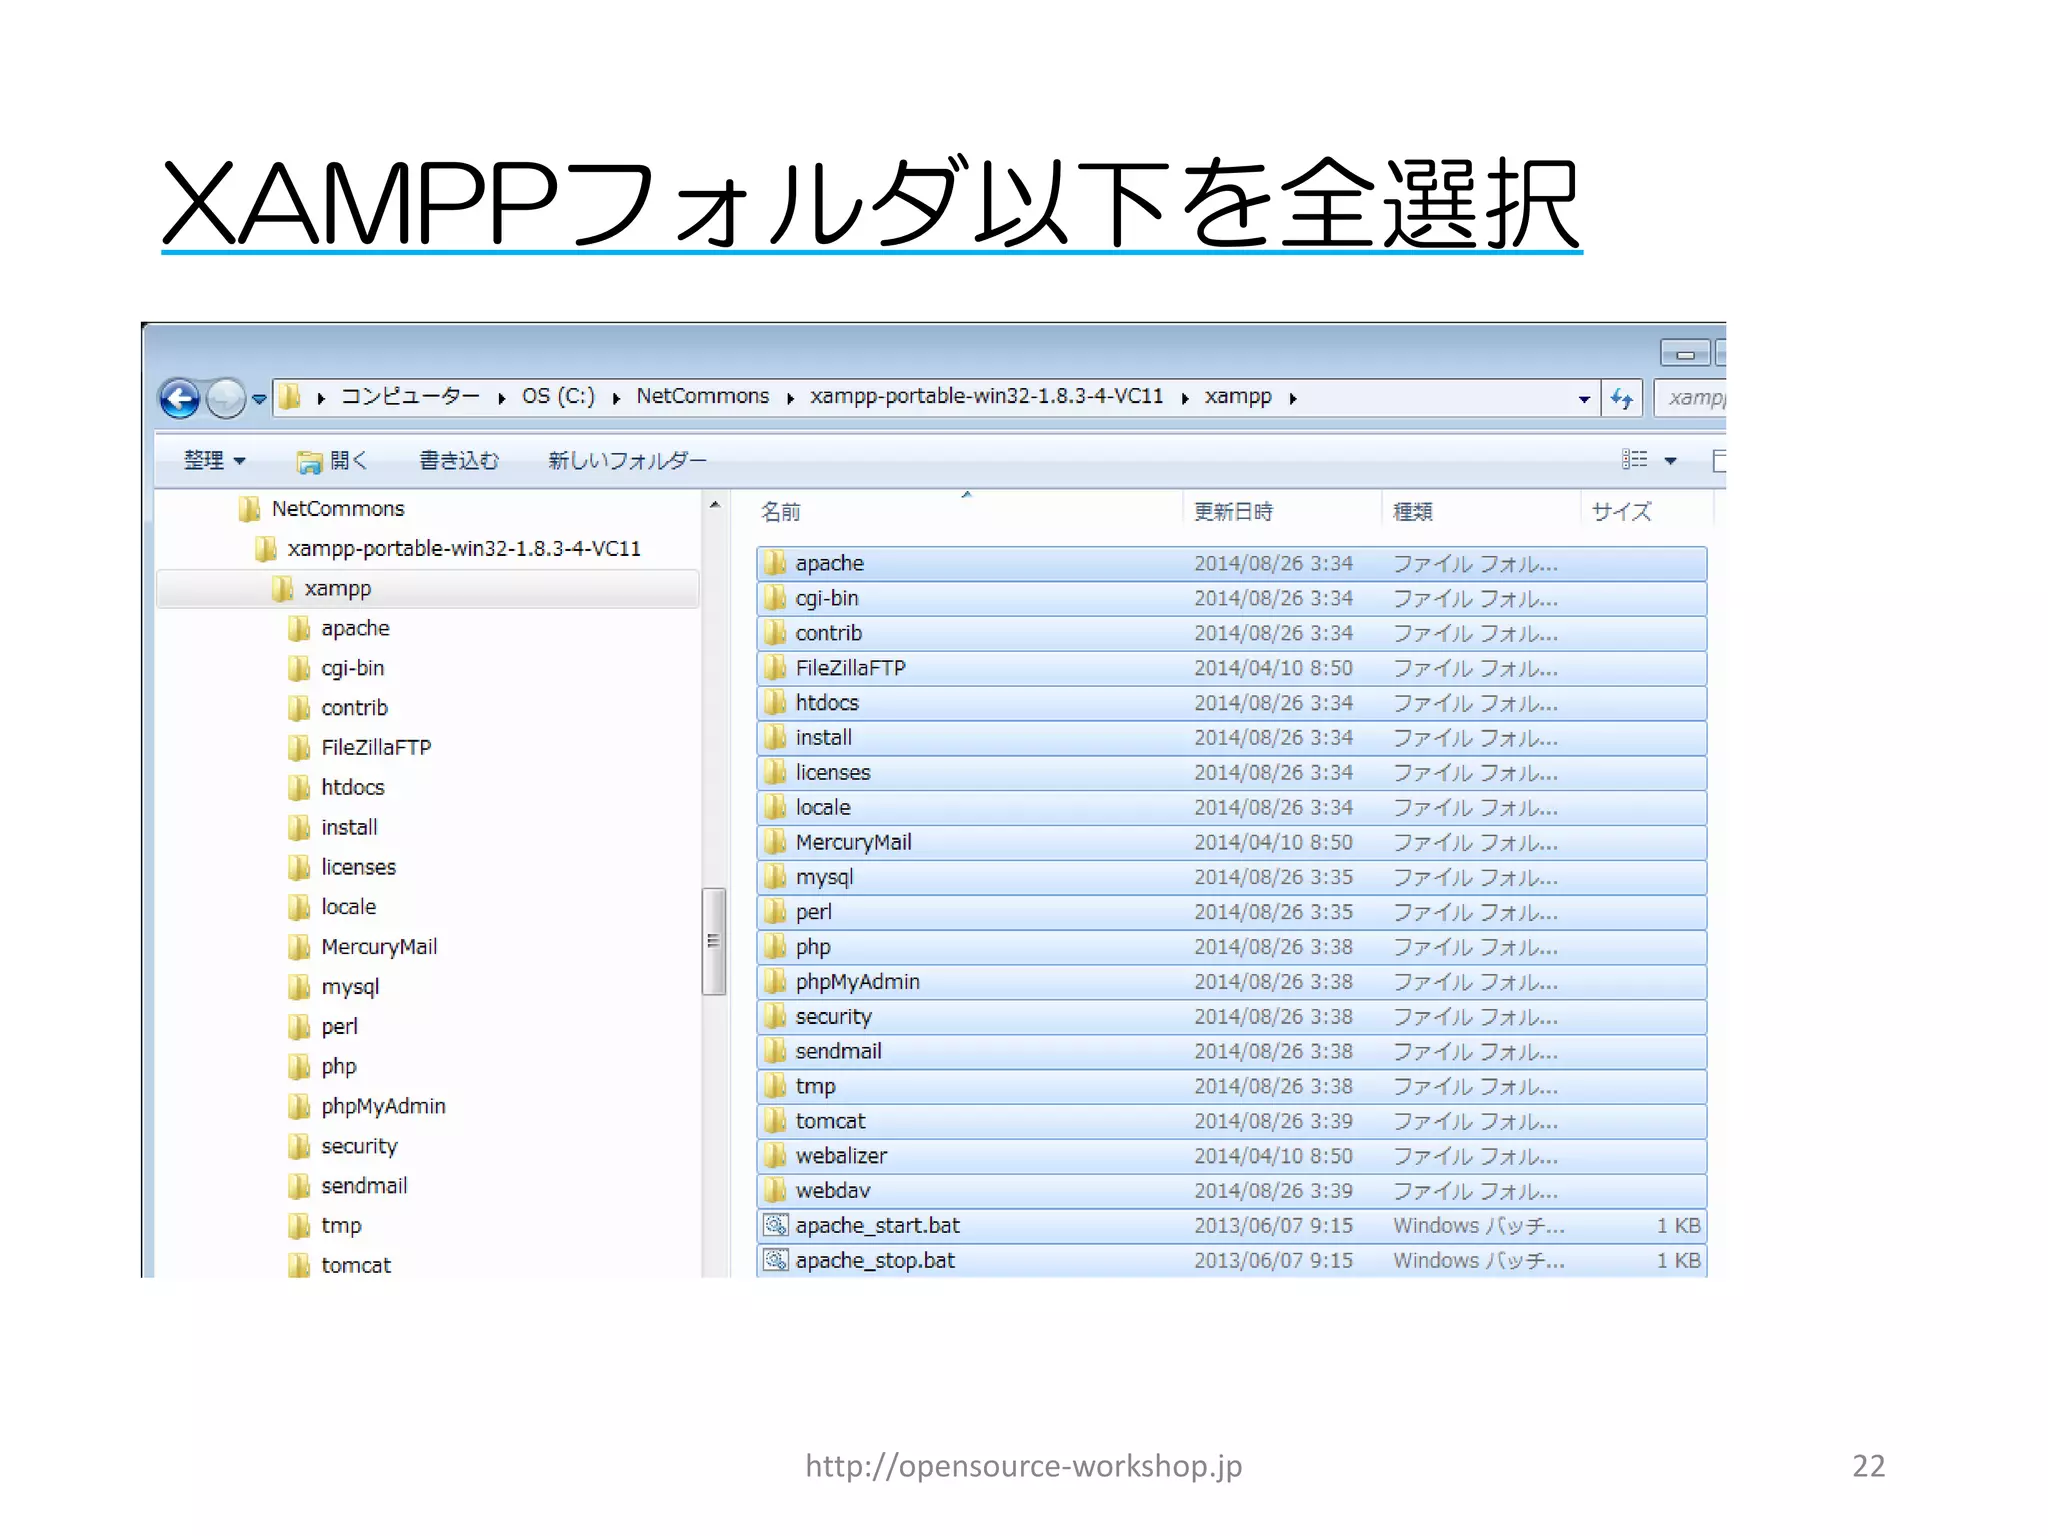Click the xampp search box
Image resolution: width=2048 pixels, height=1536 pixels.
point(1691,398)
